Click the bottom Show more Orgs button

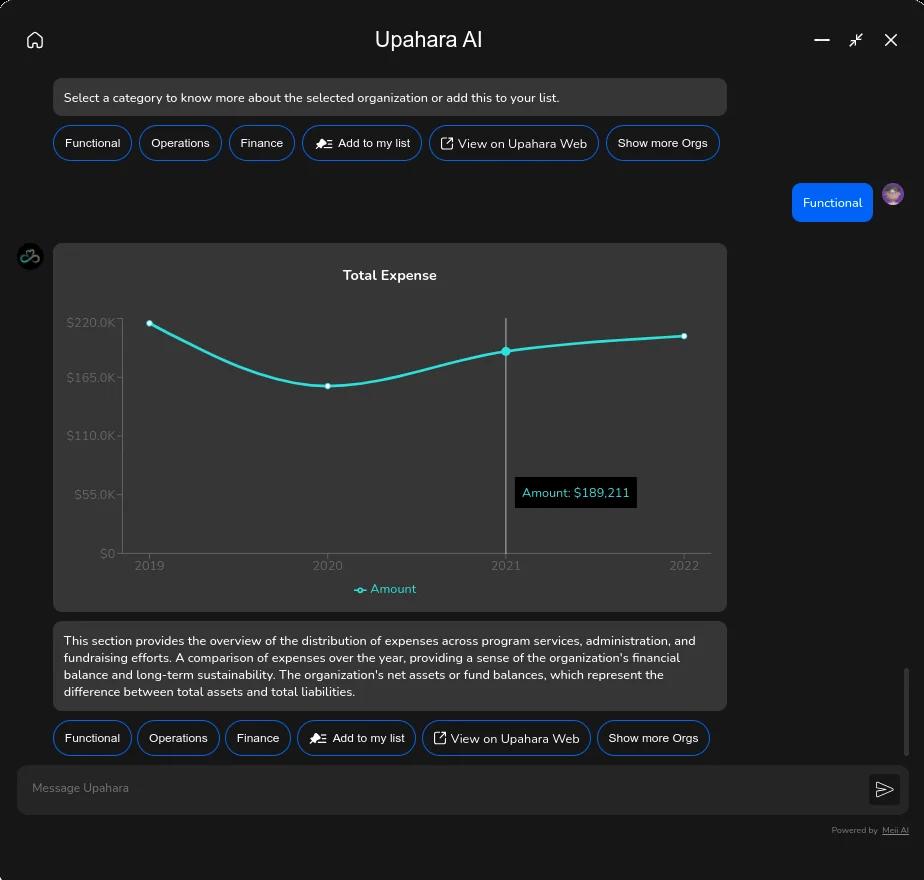pos(653,738)
